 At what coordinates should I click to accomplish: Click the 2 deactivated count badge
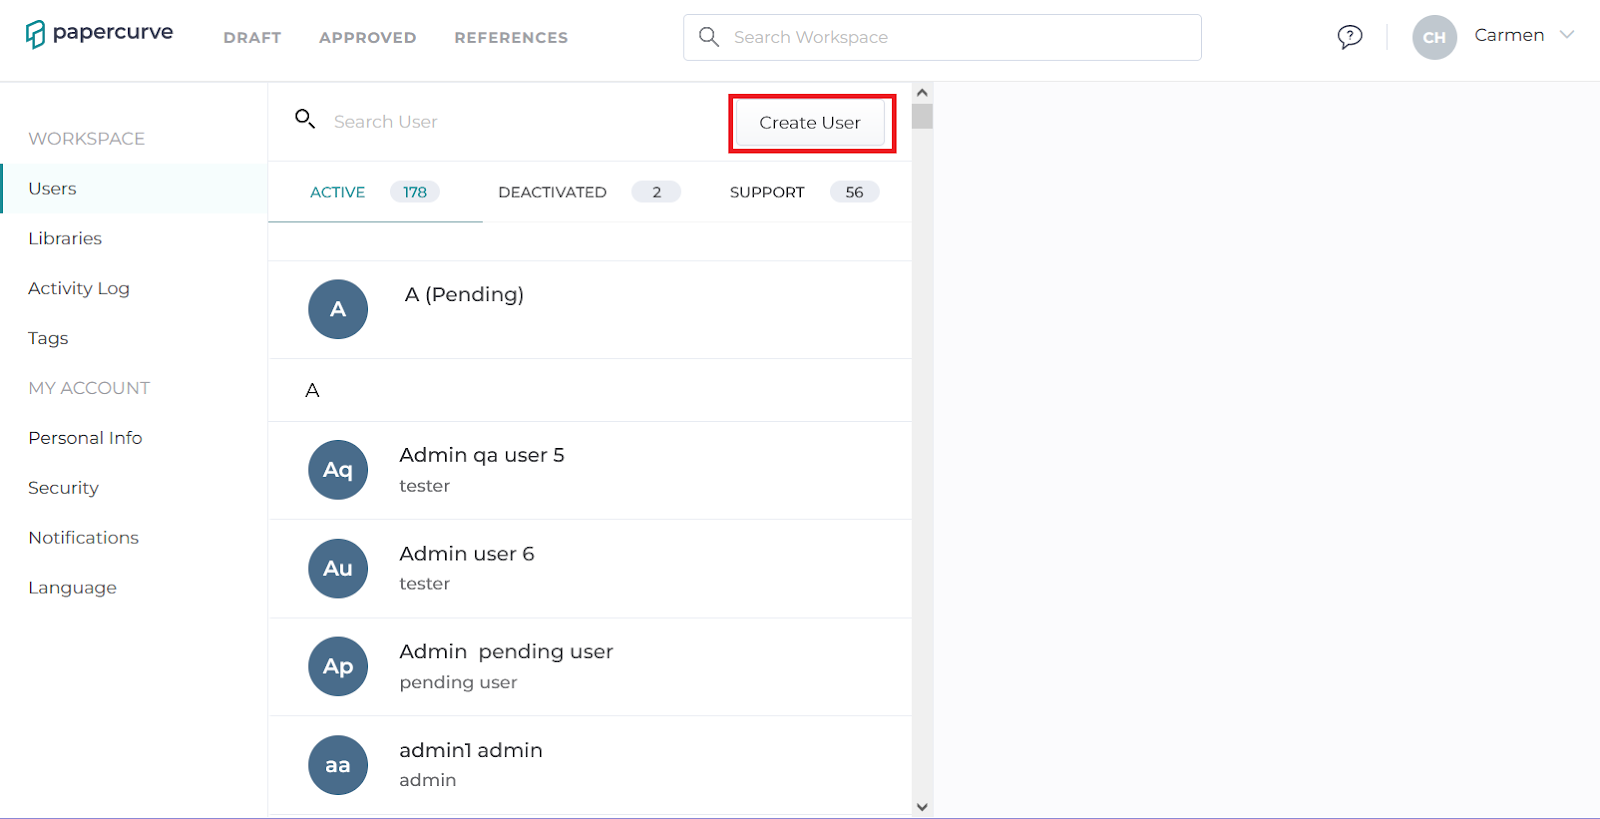point(656,192)
